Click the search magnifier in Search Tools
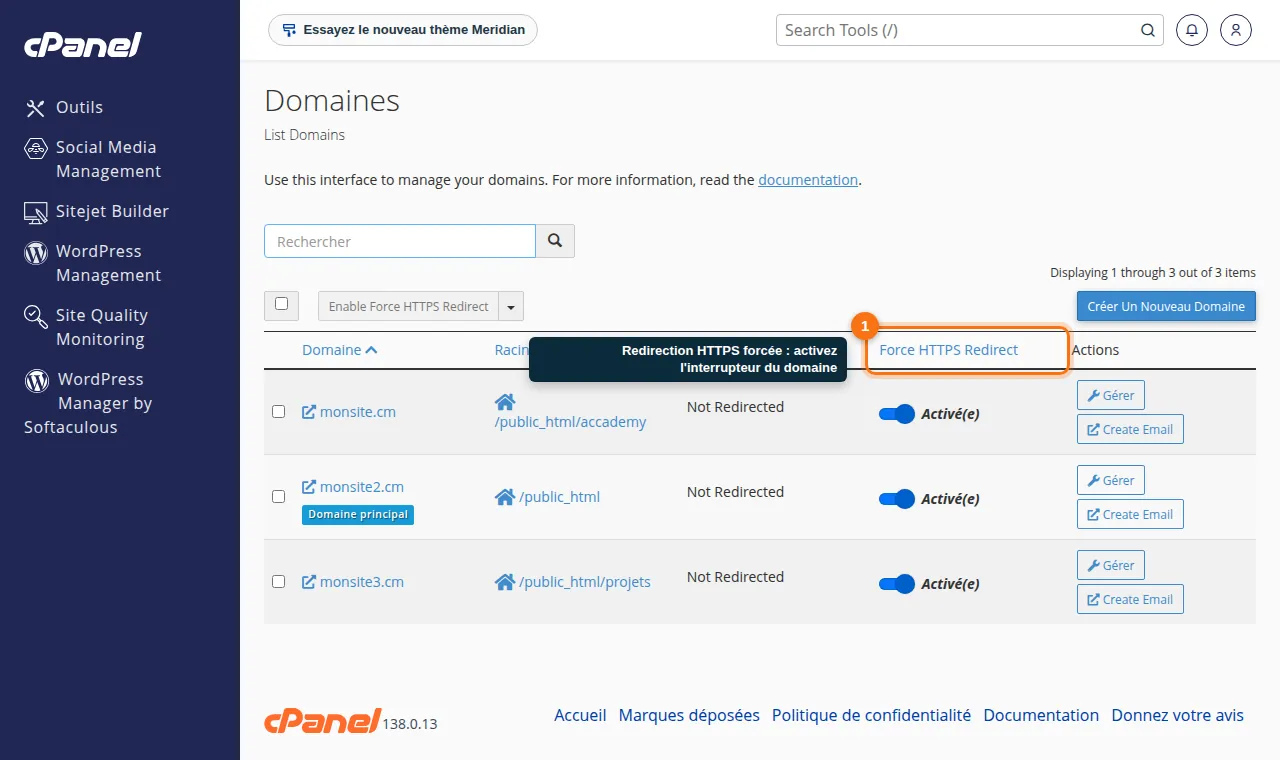This screenshot has height=760, width=1280. tap(1148, 30)
